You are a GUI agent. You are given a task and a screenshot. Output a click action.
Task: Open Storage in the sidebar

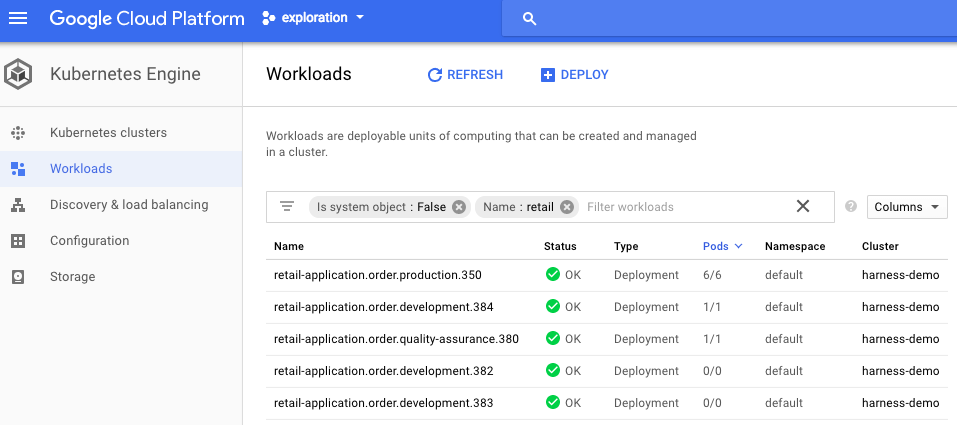(x=73, y=277)
